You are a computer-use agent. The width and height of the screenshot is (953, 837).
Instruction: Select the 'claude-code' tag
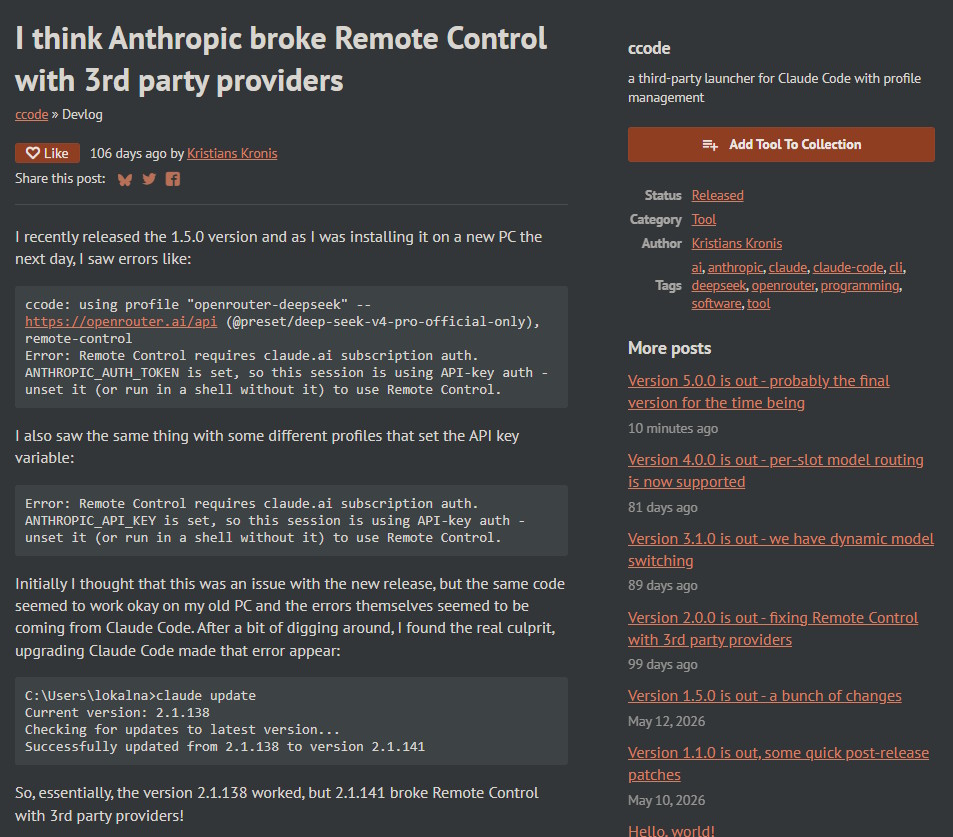[x=848, y=267]
